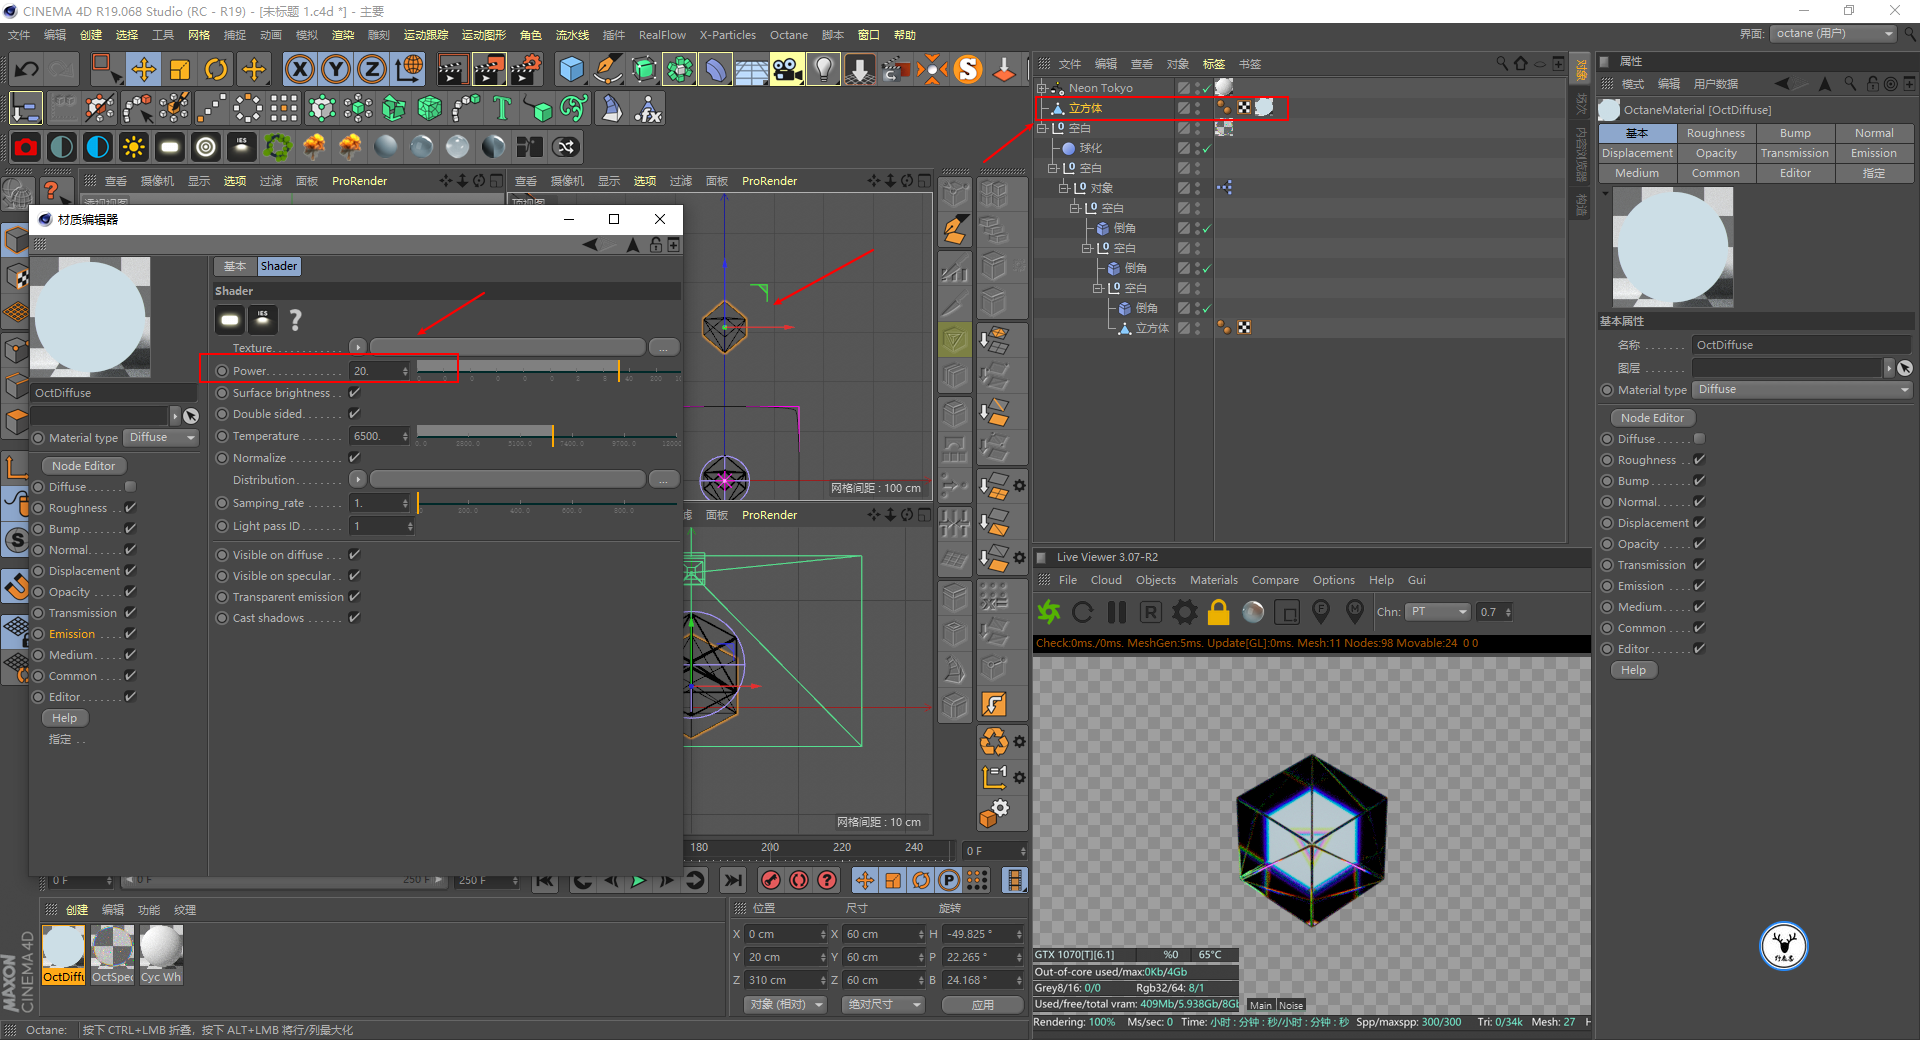Open Live Viewer Materials menu

point(1214,580)
